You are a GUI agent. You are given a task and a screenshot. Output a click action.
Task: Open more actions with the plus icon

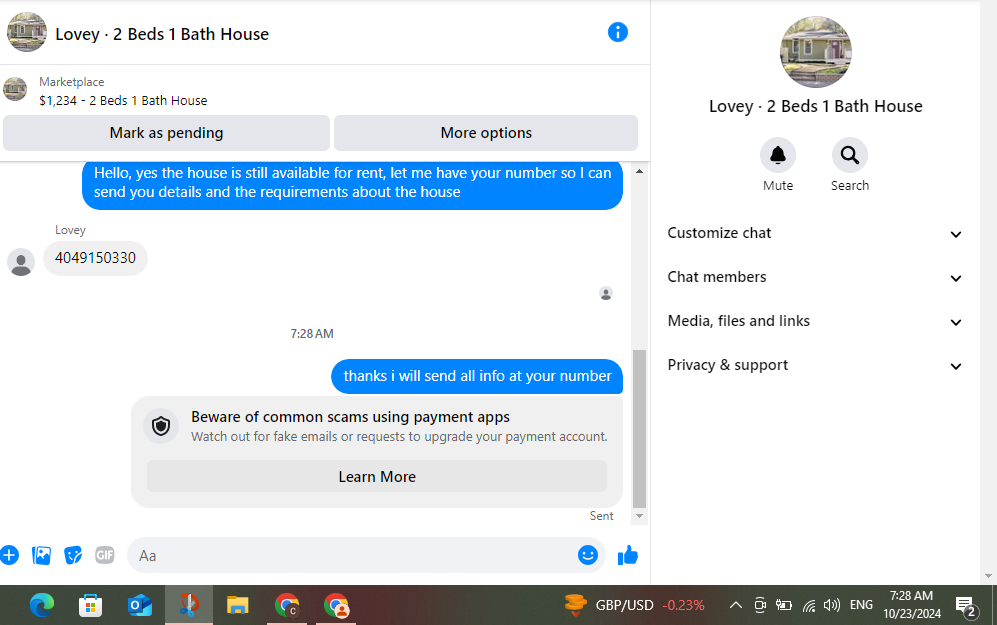[x=9, y=555]
